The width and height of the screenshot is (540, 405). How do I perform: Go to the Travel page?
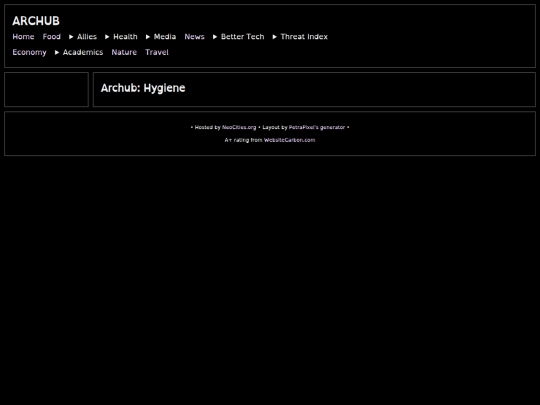157,52
